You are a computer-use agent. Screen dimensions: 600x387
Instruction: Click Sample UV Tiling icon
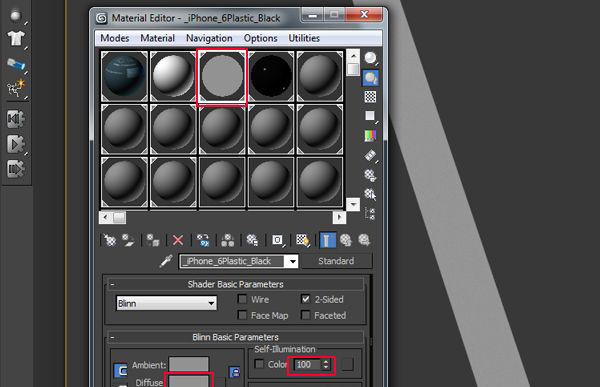[370, 116]
